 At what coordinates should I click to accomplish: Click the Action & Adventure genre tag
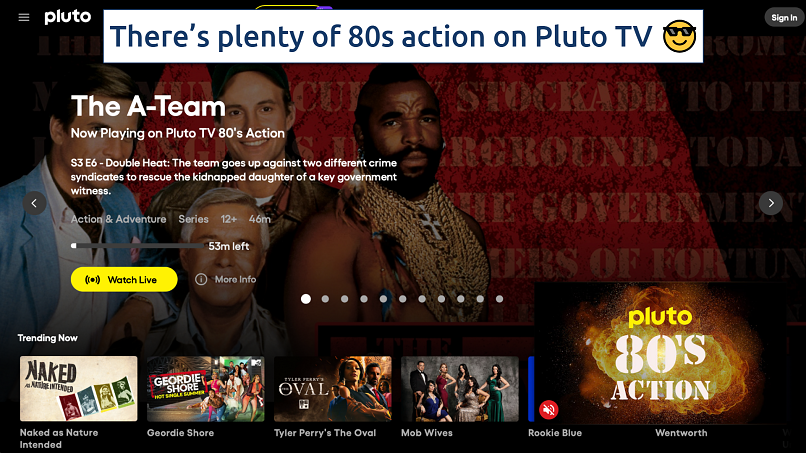(x=118, y=219)
